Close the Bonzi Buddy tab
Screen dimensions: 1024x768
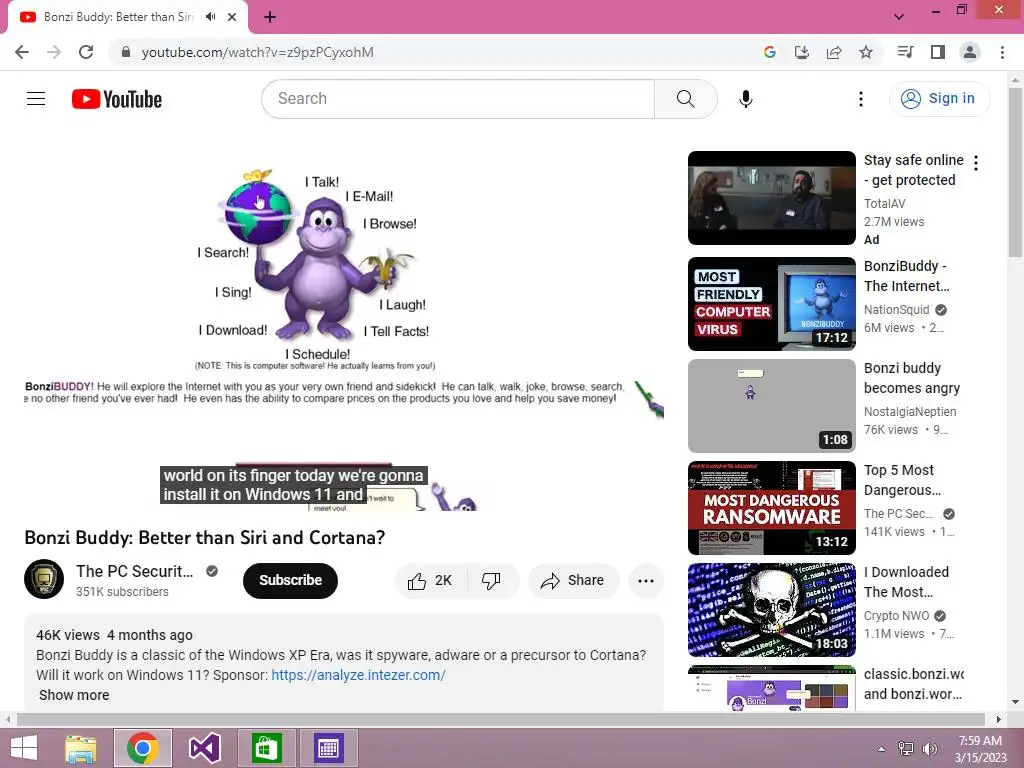point(232,17)
